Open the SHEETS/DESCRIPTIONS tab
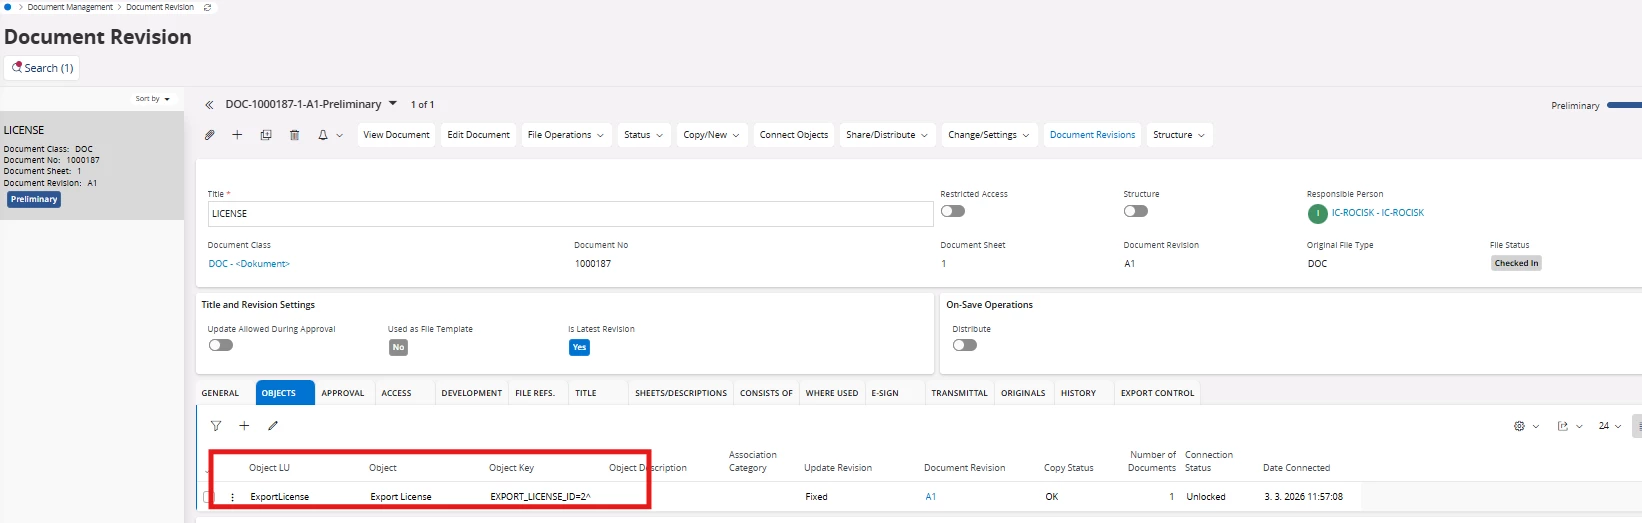The height and width of the screenshot is (523, 1642). (681, 393)
